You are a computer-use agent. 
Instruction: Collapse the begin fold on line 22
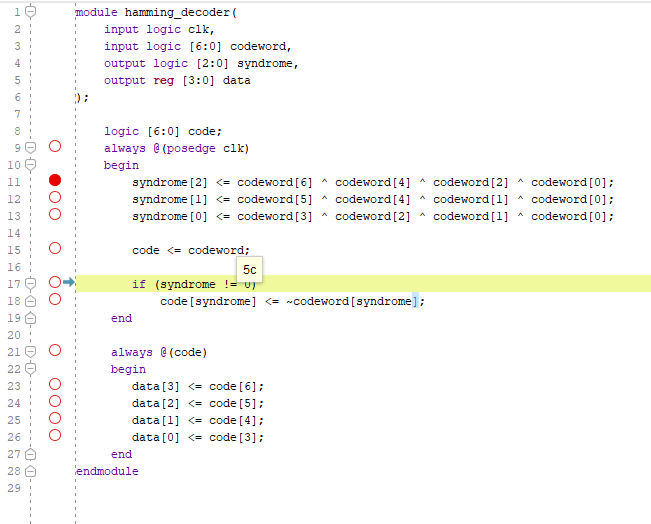30,369
